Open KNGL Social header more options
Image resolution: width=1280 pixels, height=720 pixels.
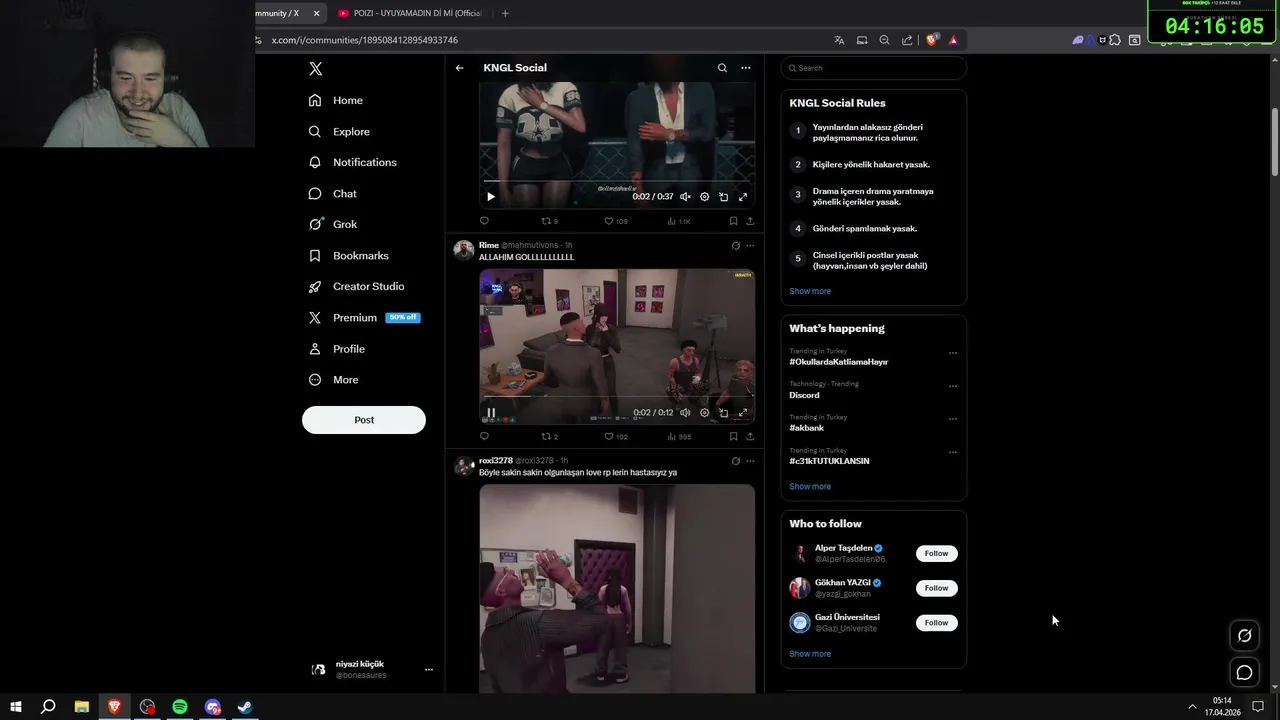[x=745, y=68]
